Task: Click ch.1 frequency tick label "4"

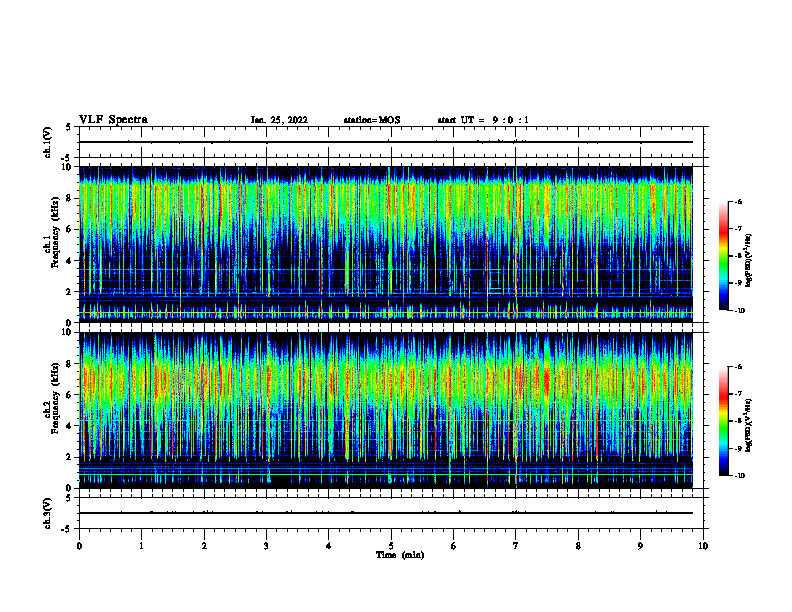Action: tap(70, 261)
